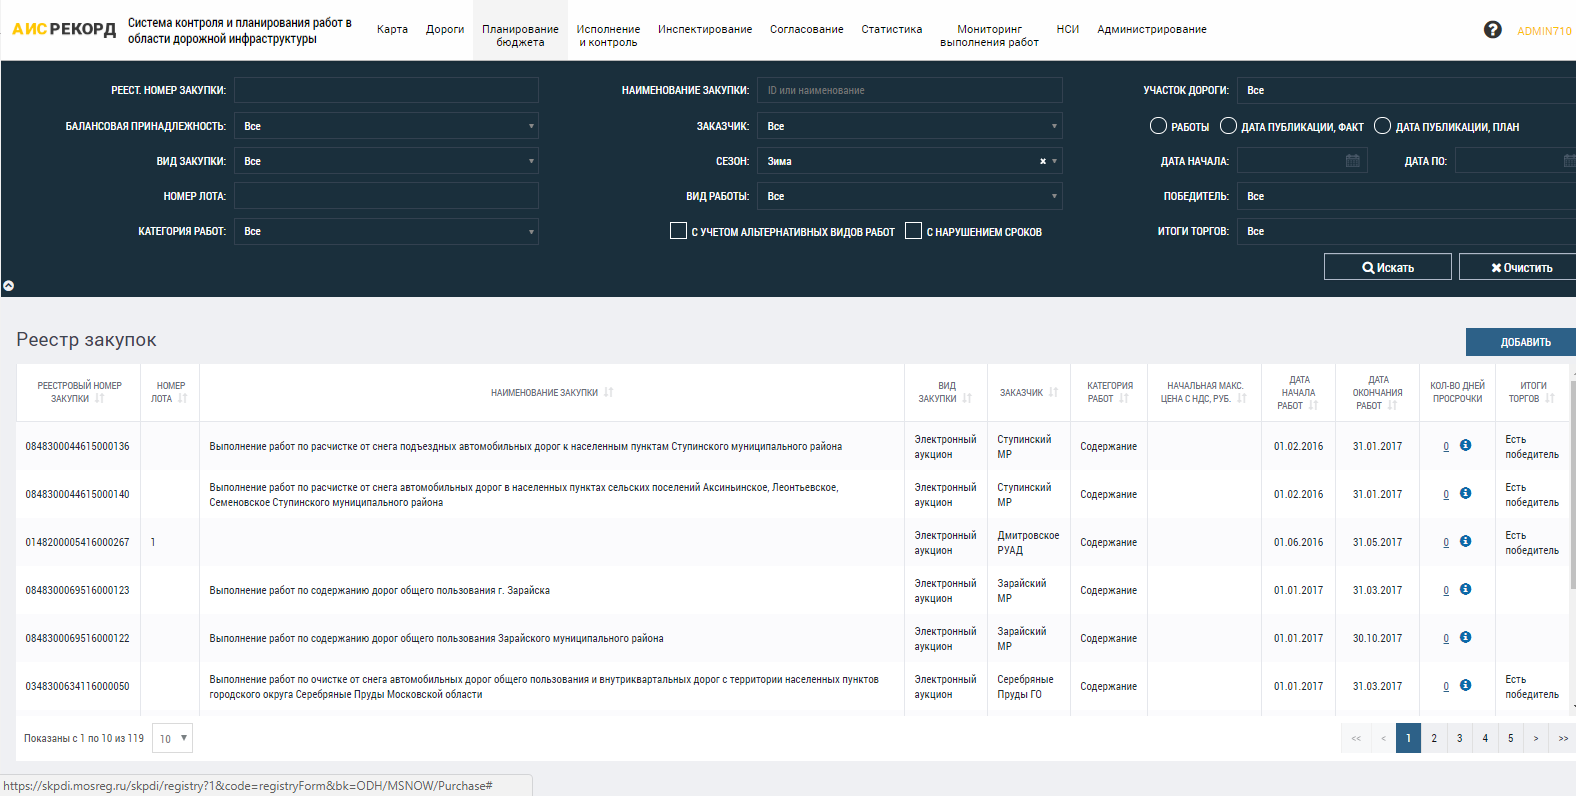Sort by ЗАКАЗЧИК column
The image size is (1576, 796).
coord(1053,392)
